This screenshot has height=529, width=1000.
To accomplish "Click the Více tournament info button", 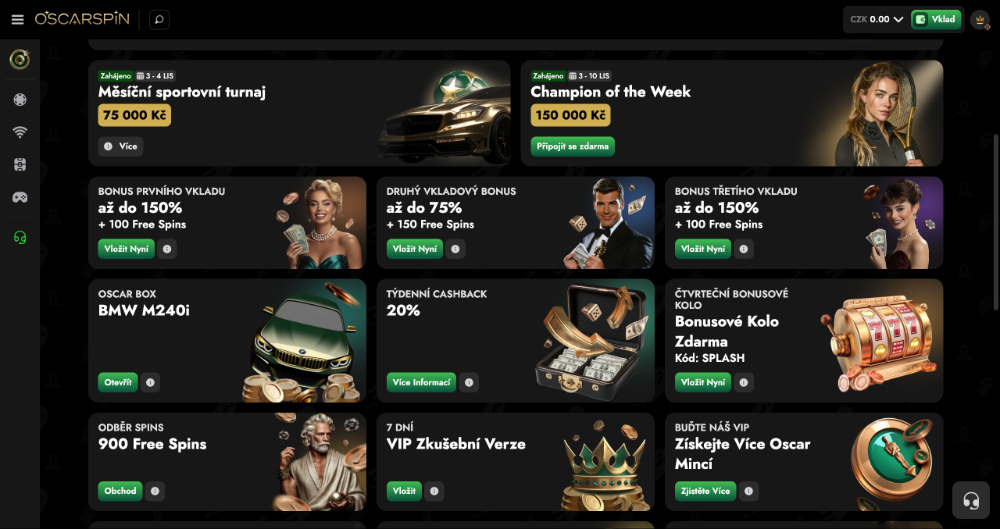I will pyautogui.click(x=121, y=146).
